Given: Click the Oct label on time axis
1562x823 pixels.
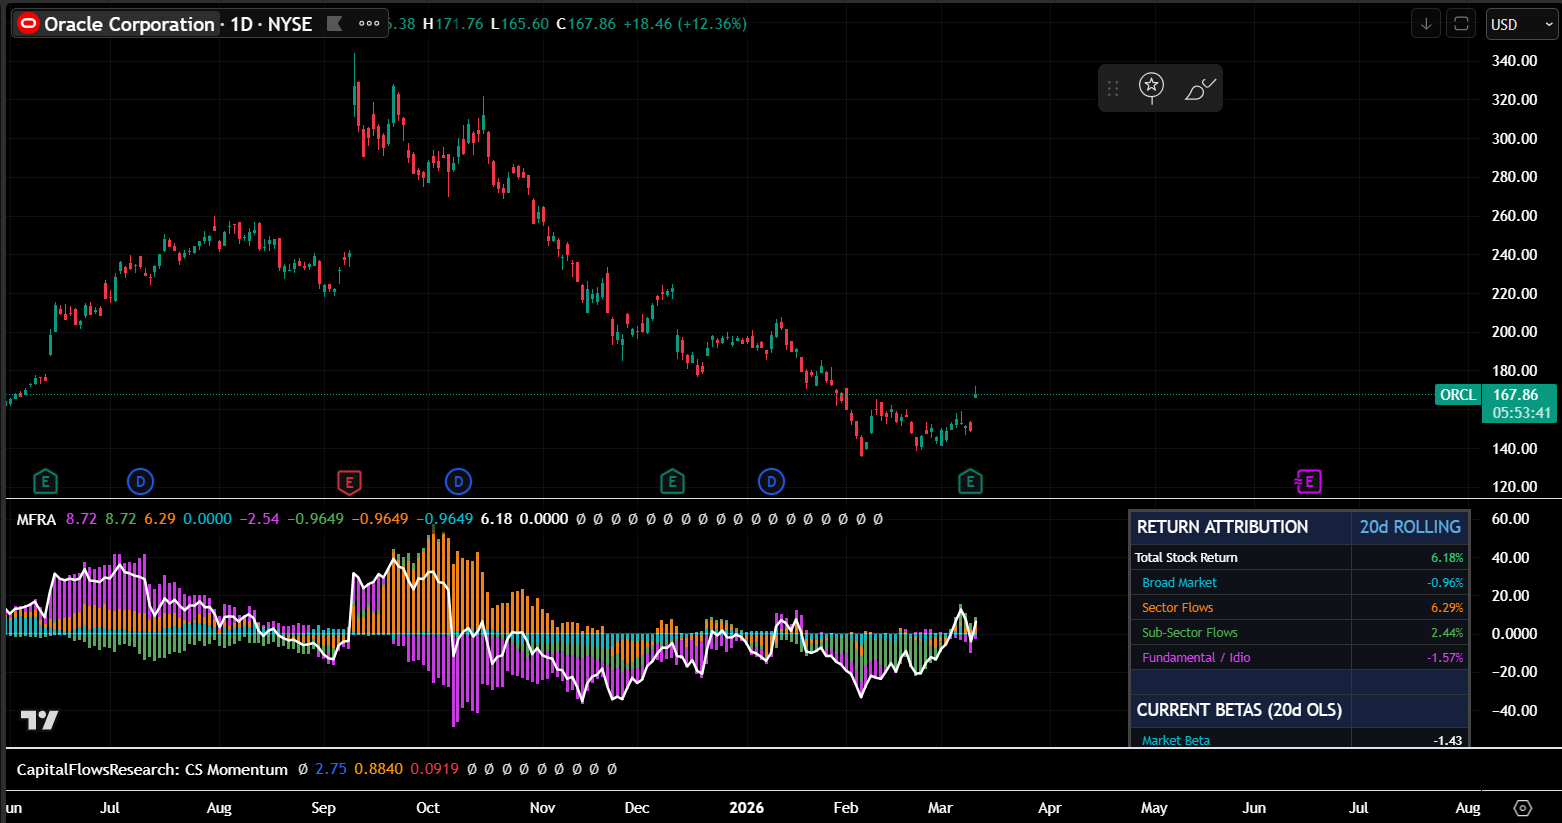Looking at the screenshot, I should [x=428, y=808].
